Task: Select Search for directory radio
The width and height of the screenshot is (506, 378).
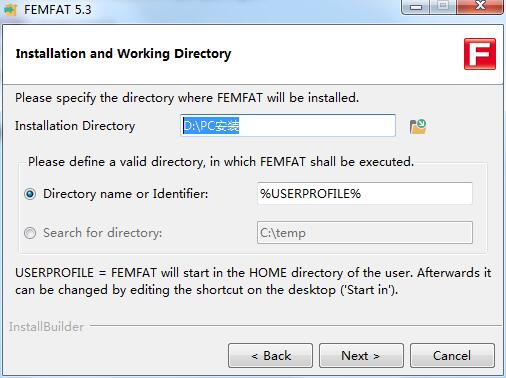Action: [30, 233]
